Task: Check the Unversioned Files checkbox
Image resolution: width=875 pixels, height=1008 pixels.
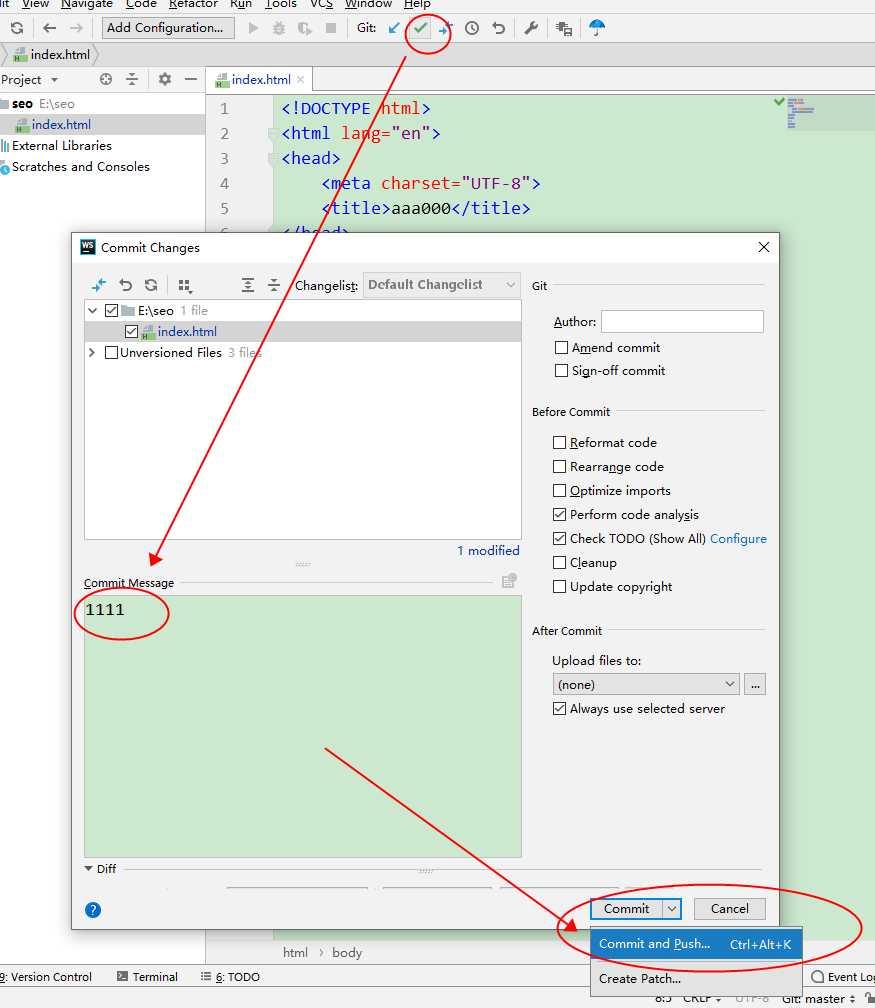Action: pos(111,352)
